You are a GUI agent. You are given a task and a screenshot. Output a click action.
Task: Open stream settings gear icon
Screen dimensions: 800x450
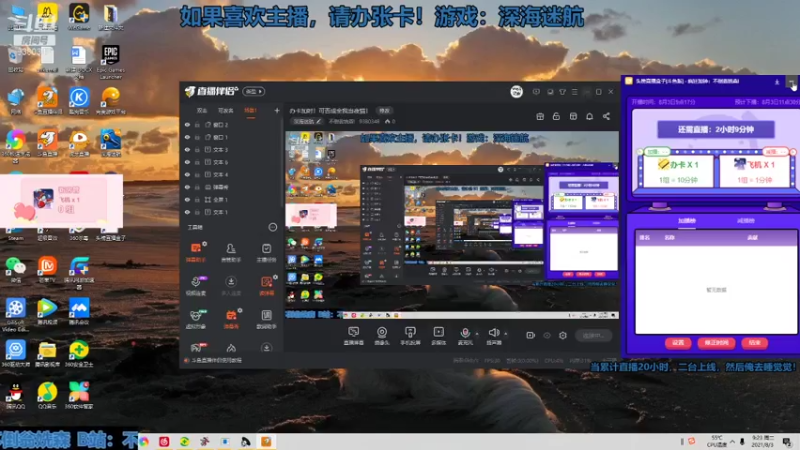[563, 335]
